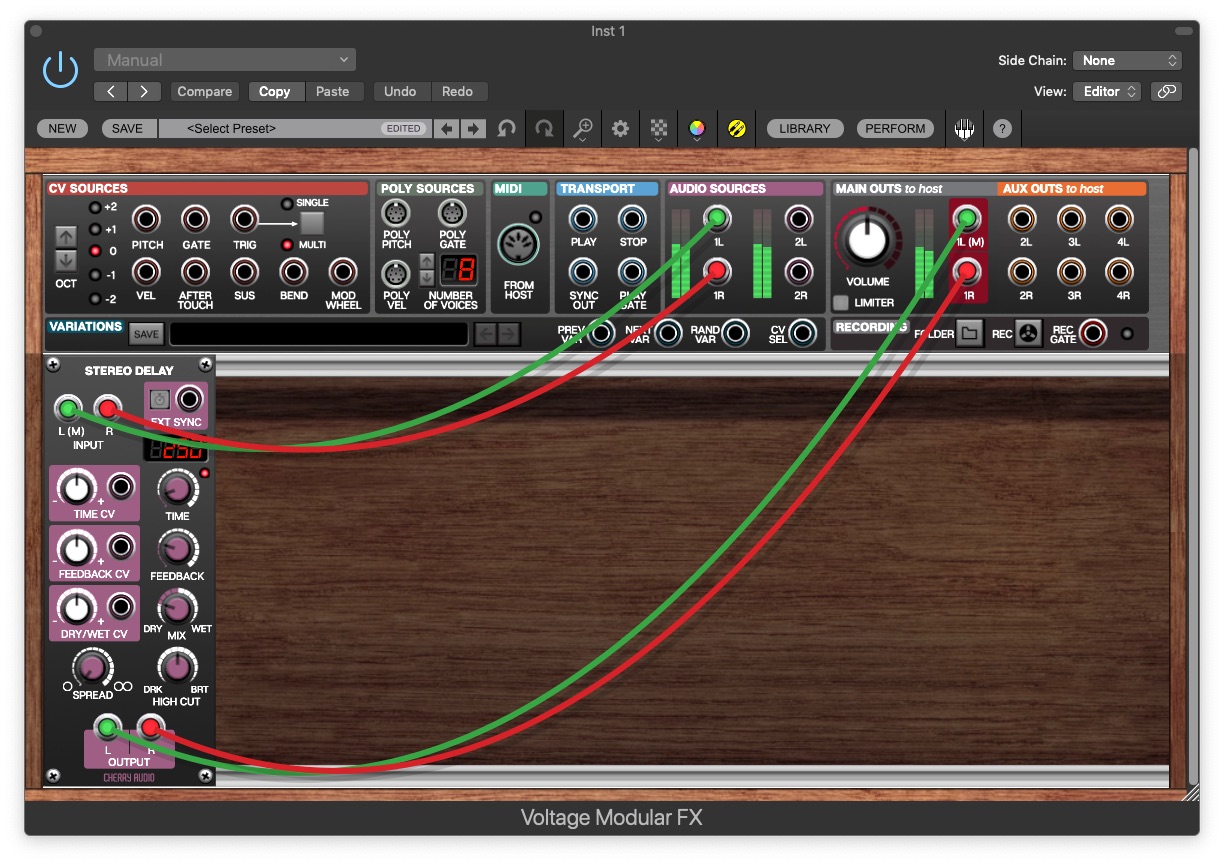
Task: Go to previous setting with left chevron
Action: click(x=111, y=91)
